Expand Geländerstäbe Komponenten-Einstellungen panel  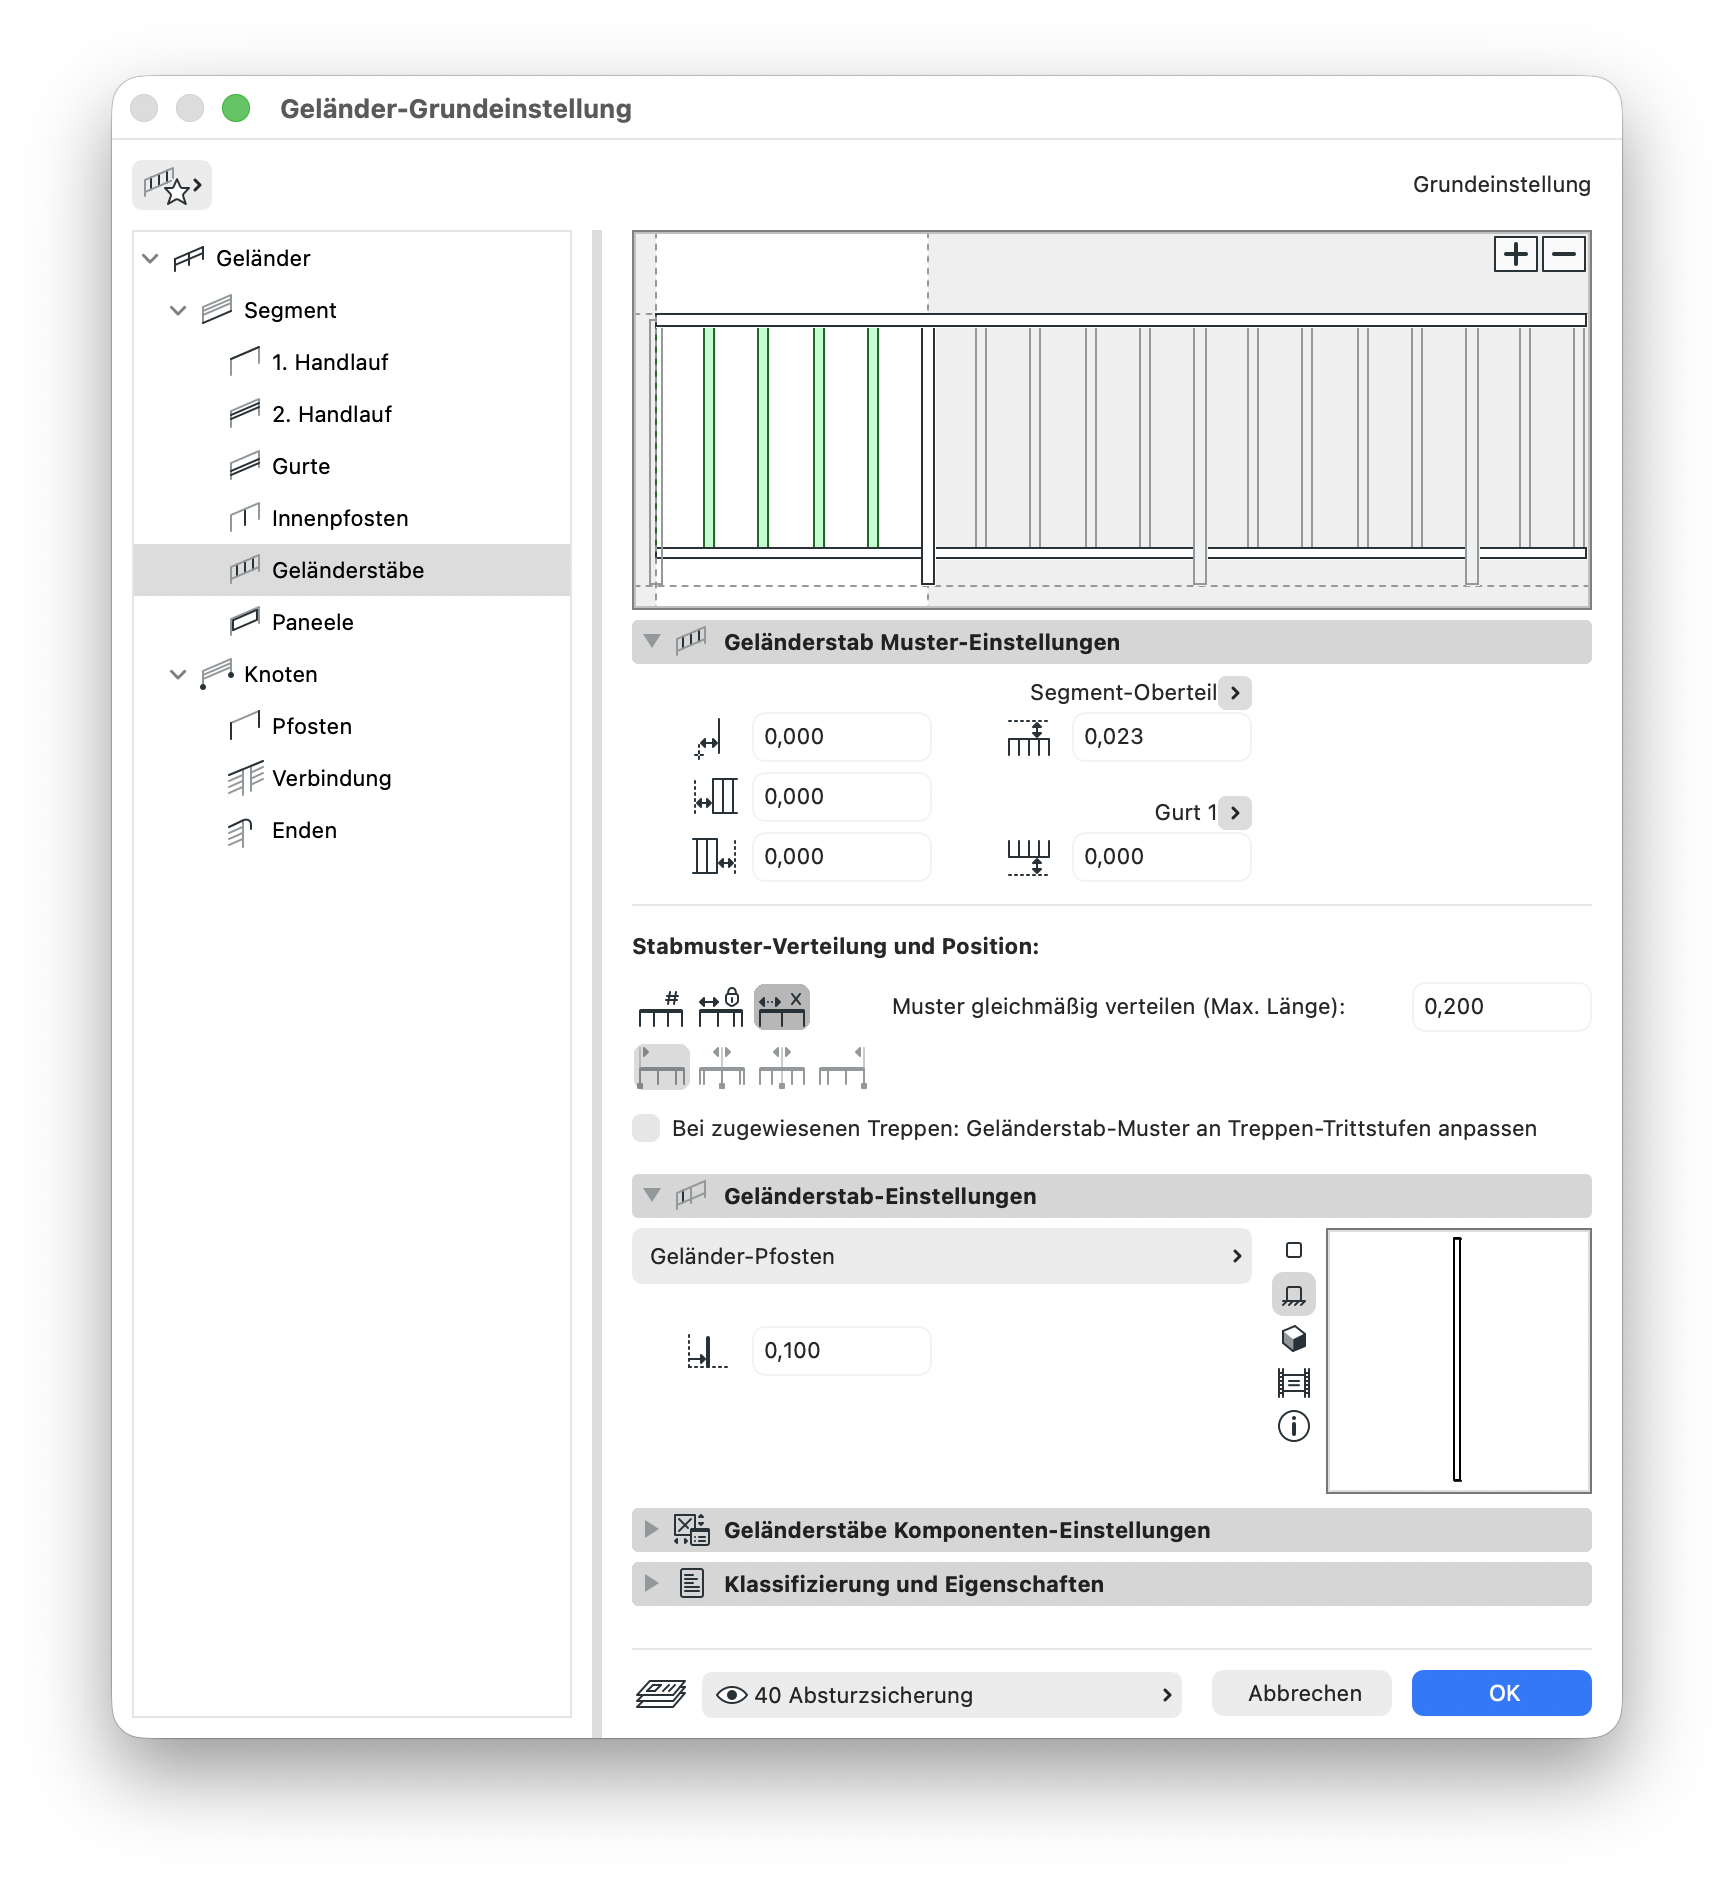(652, 1529)
